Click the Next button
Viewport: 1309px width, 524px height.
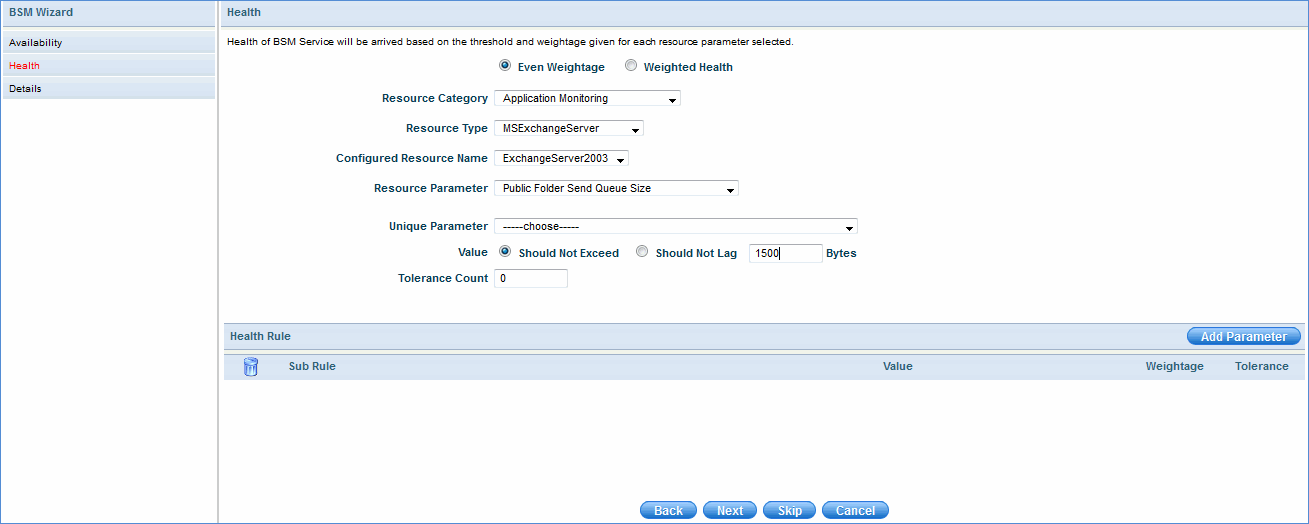(x=730, y=510)
